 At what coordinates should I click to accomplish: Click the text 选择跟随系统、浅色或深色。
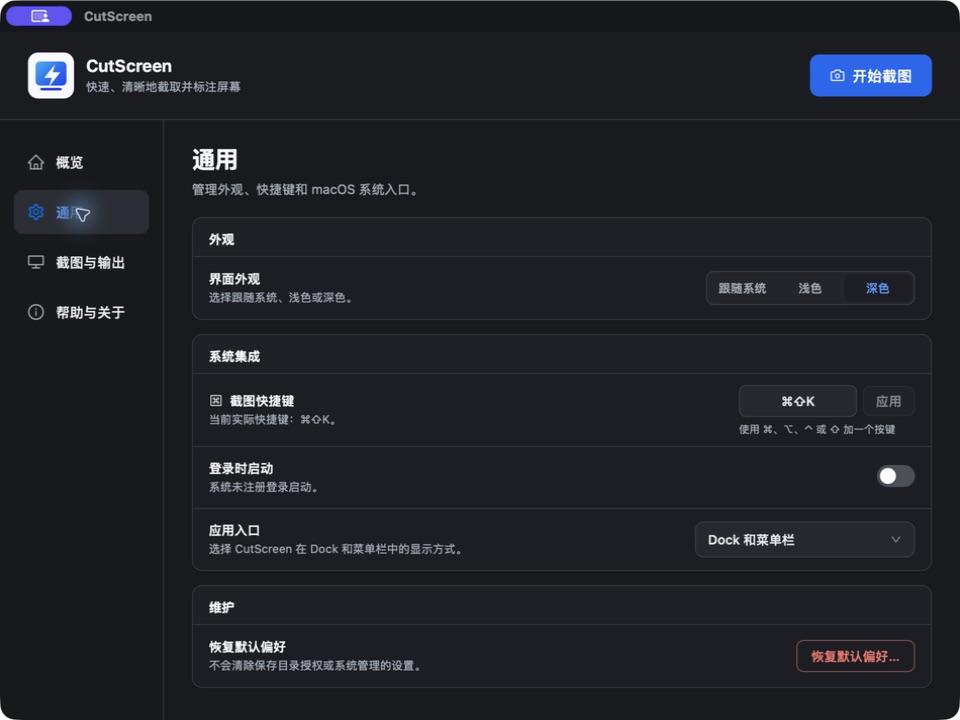pyautogui.click(x=281, y=298)
